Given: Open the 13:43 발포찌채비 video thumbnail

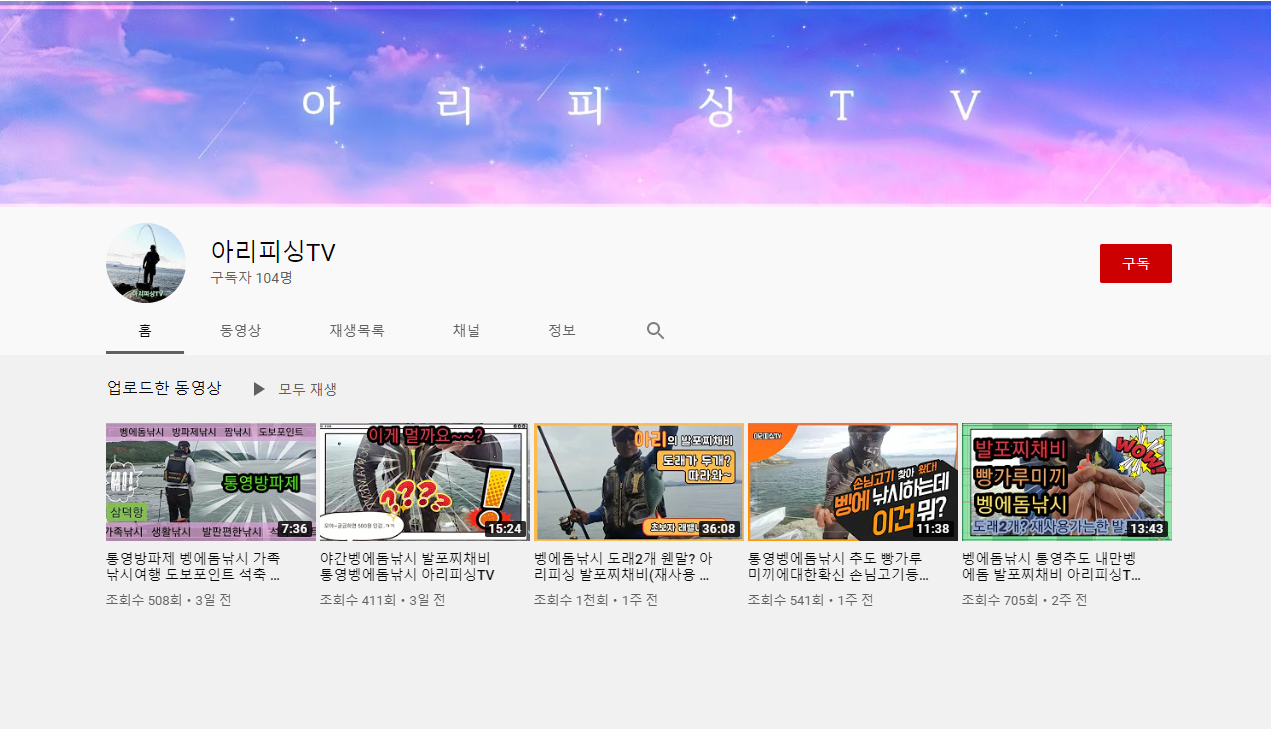Looking at the screenshot, I should 1066,482.
